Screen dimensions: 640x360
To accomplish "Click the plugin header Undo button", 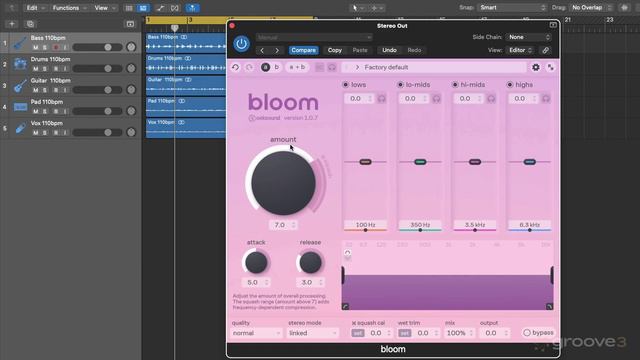I will pos(389,50).
